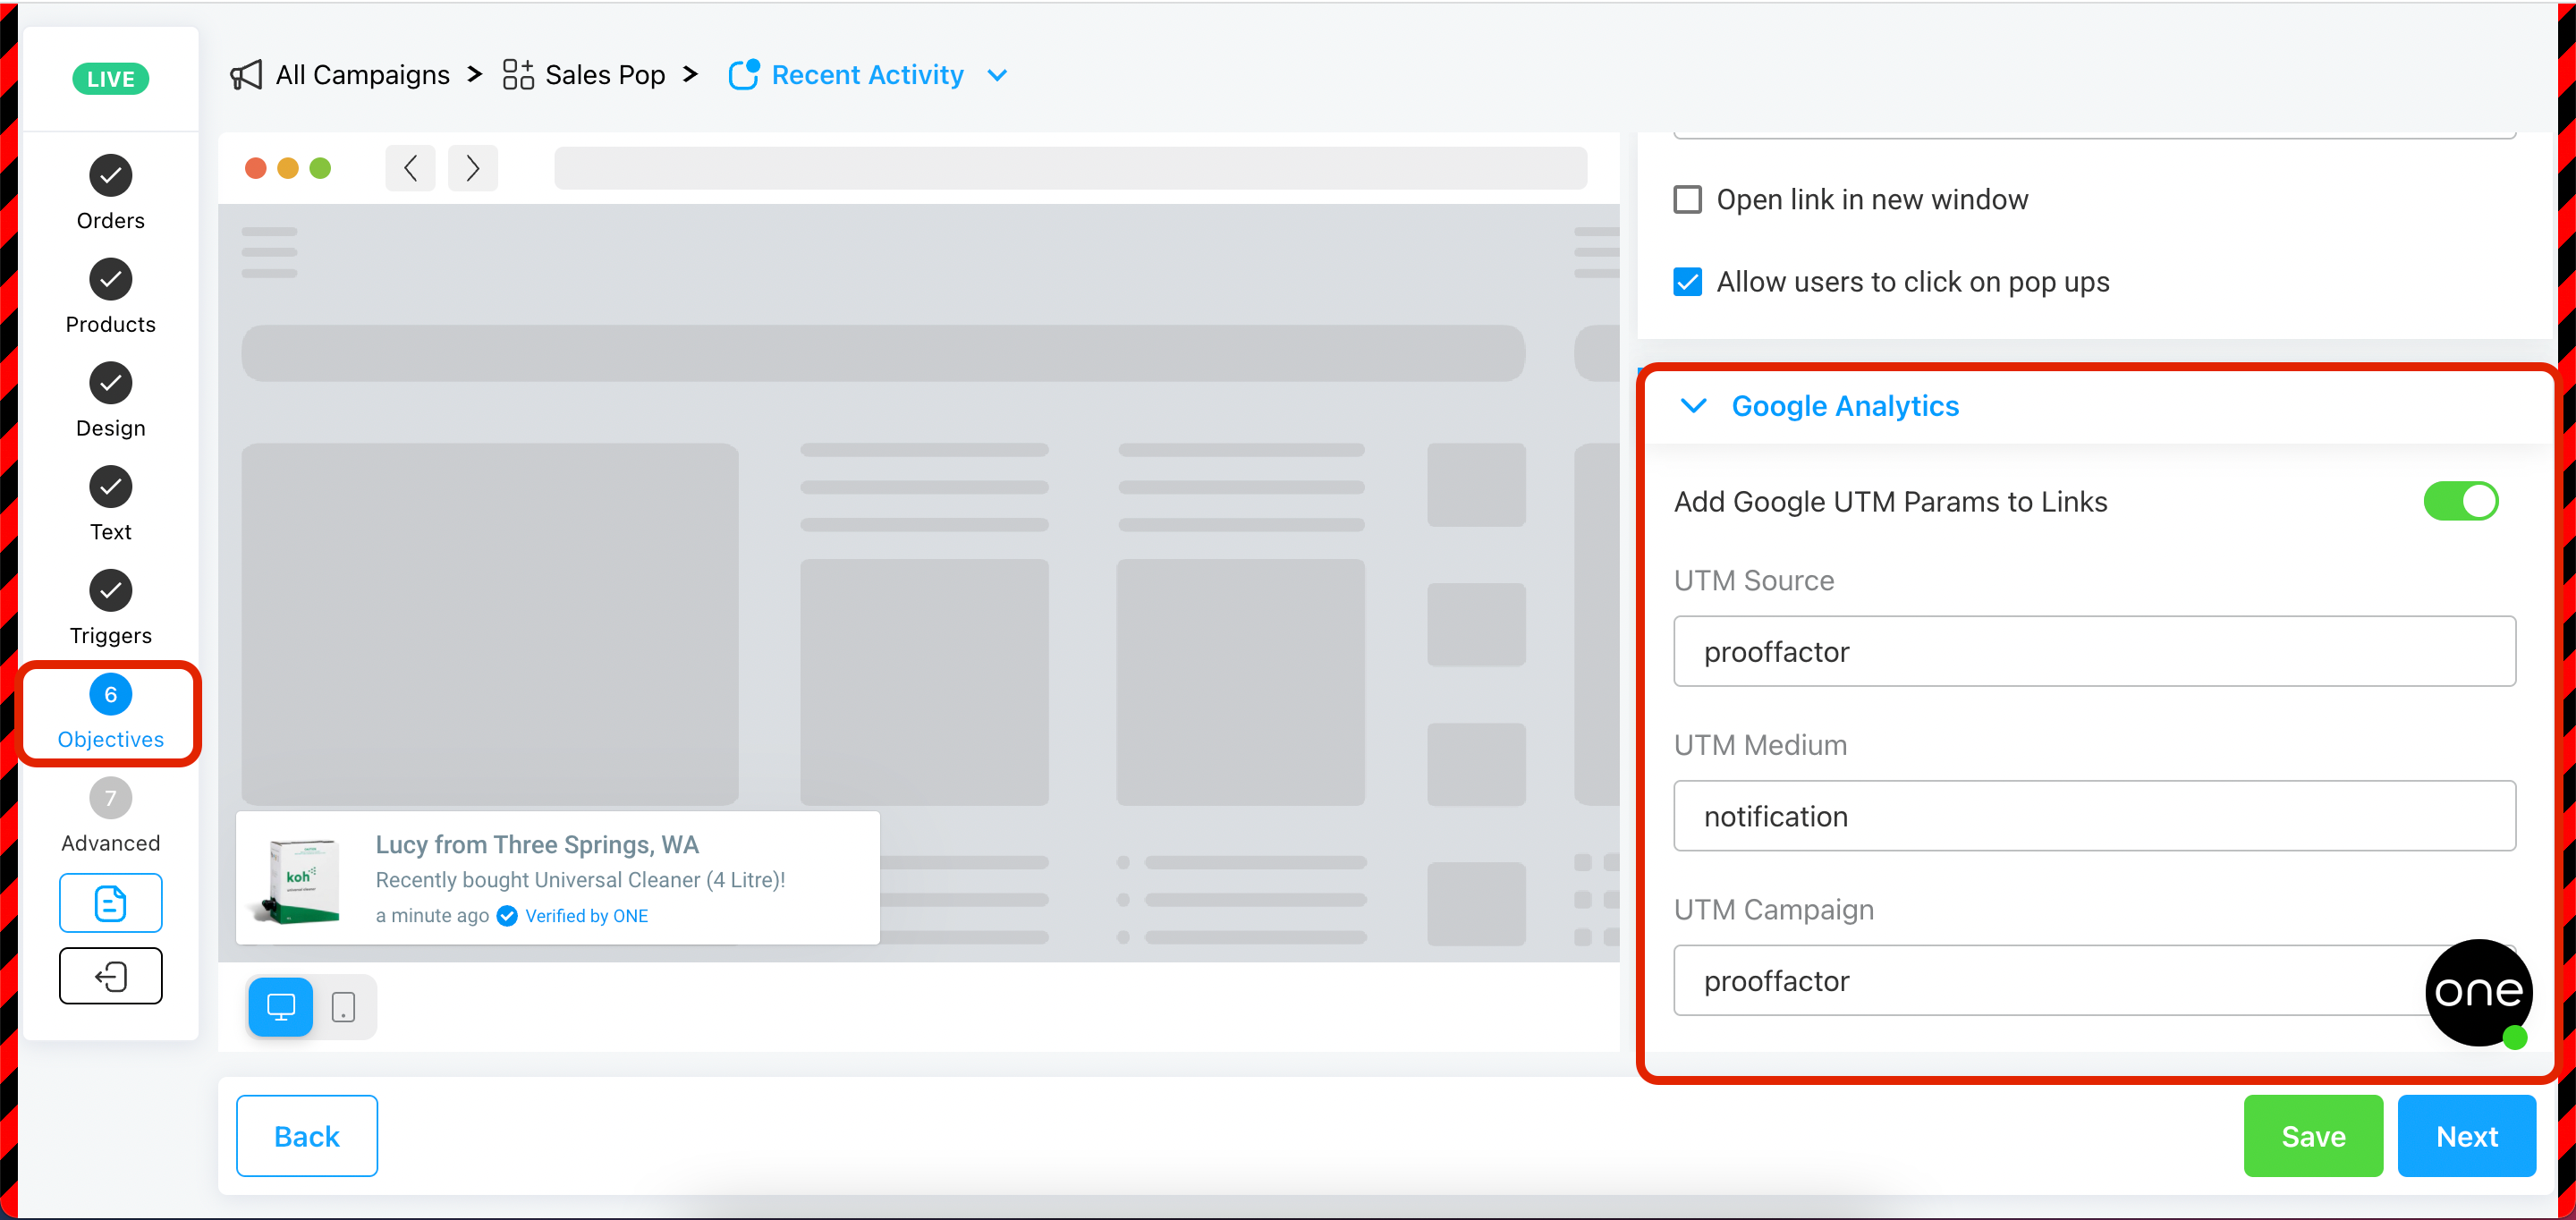
Task: Switch preview to mobile view
Action: tap(343, 1007)
